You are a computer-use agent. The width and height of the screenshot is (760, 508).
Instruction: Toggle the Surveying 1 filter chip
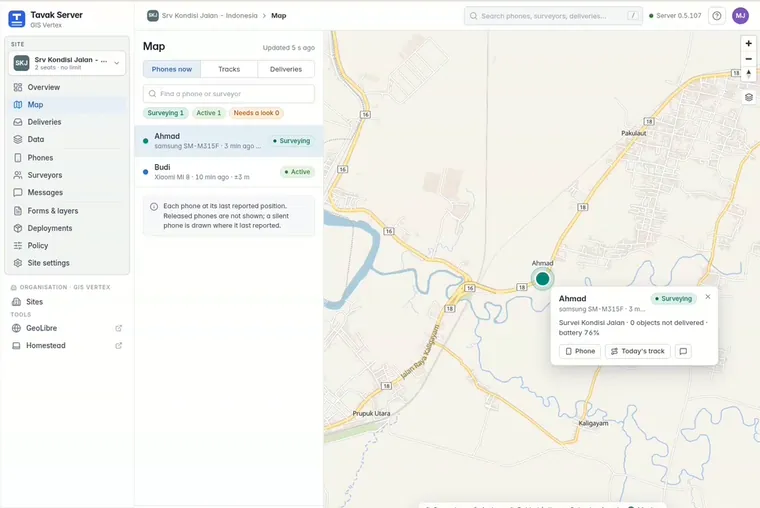coord(166,113)
